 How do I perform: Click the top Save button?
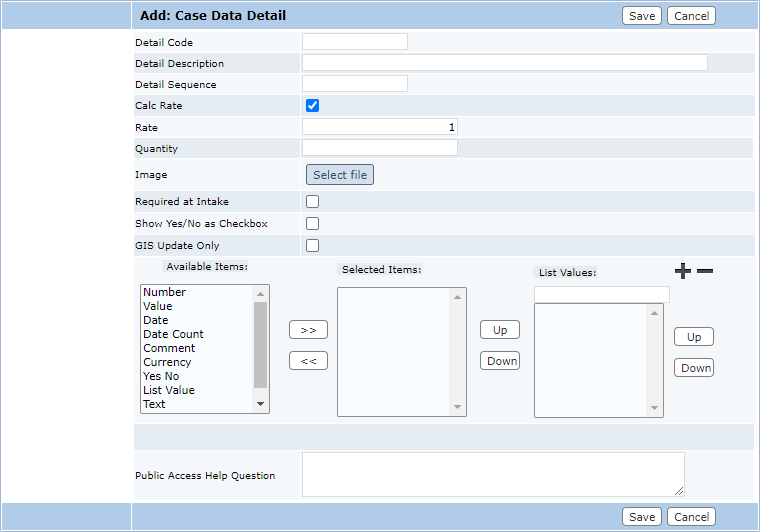[x=642, y=16]
